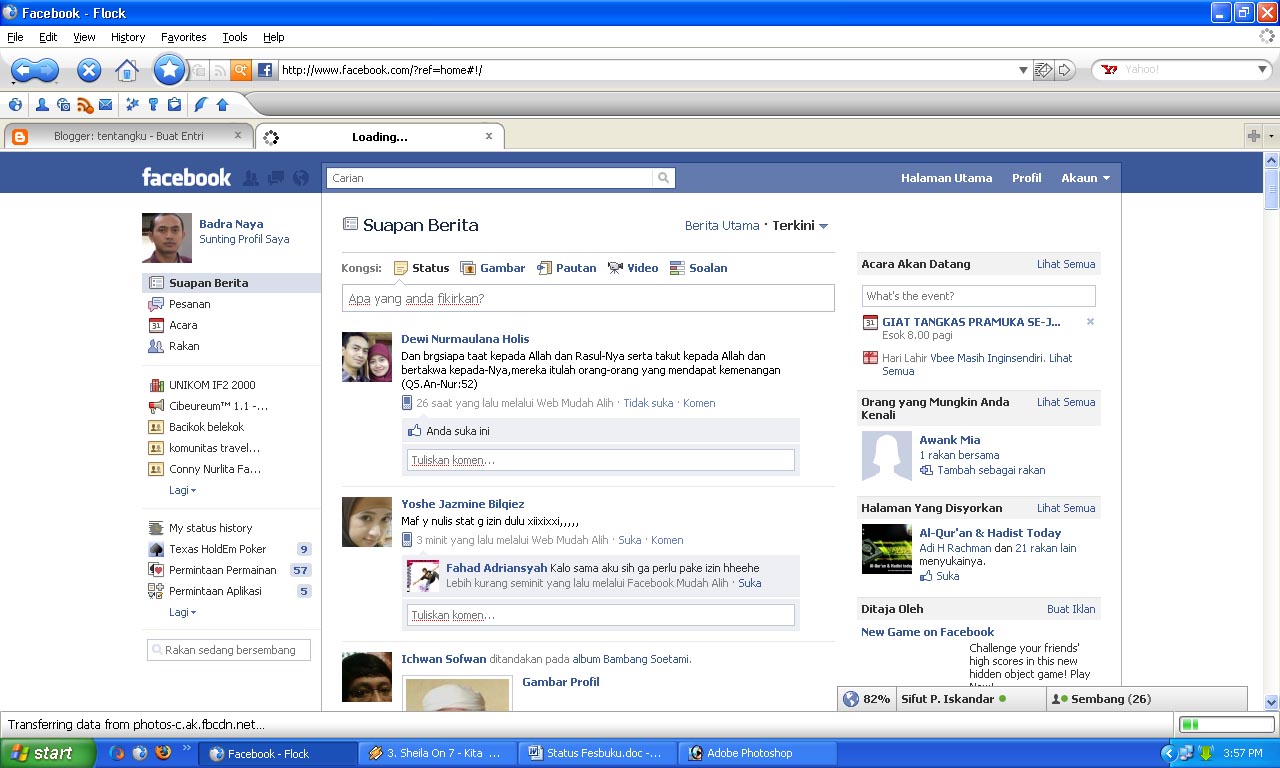Open the Berita Utama feed
Screen dimensions: 1280x768
point(722,226)
